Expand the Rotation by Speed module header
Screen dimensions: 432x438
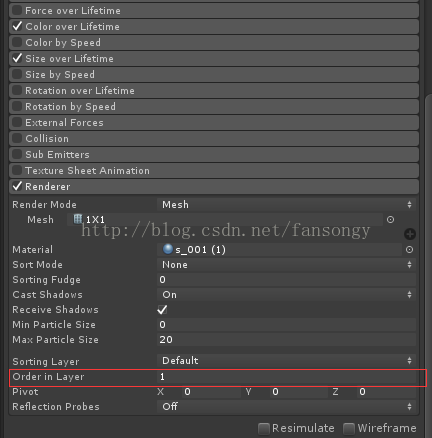214,106
